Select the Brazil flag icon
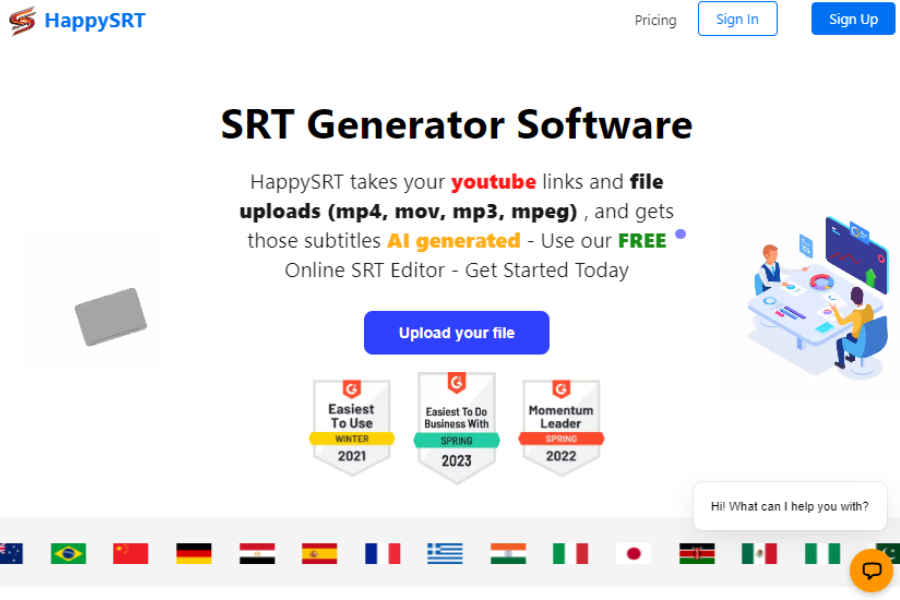Image resolution: width=900 pixels, height=600 pixels. 67,553
